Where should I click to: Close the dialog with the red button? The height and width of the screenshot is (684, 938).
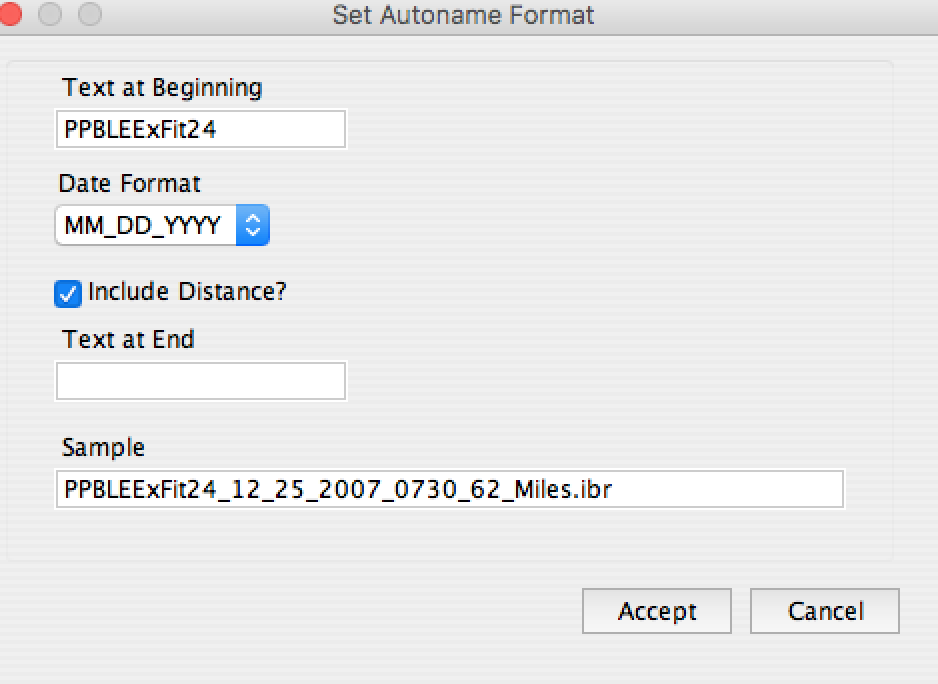coord(11,15)
